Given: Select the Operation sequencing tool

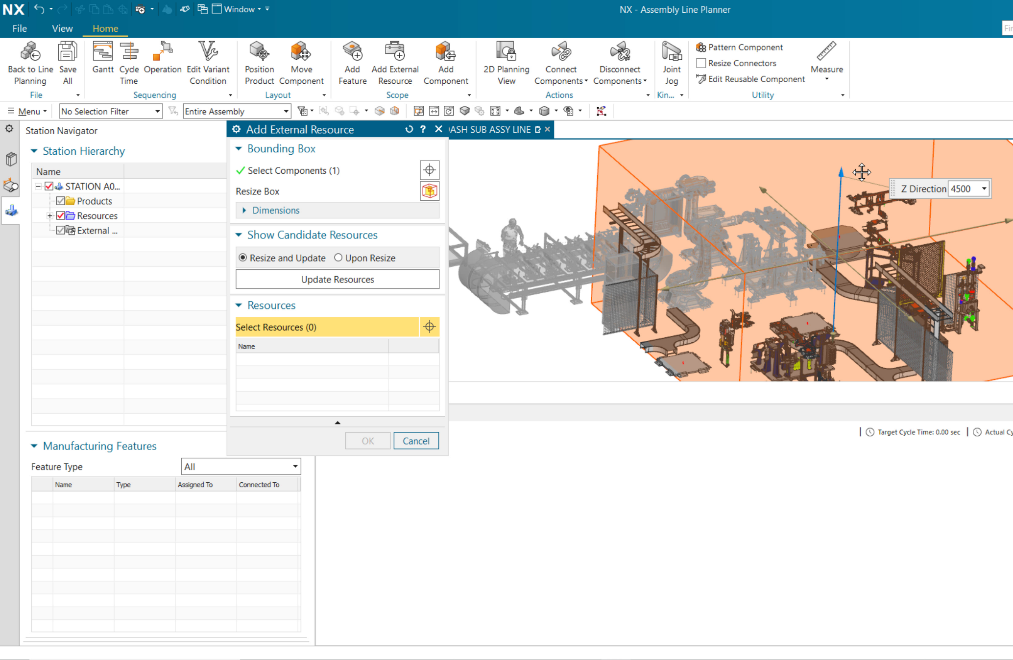Looking at the screenshot, I should point(162,58).
